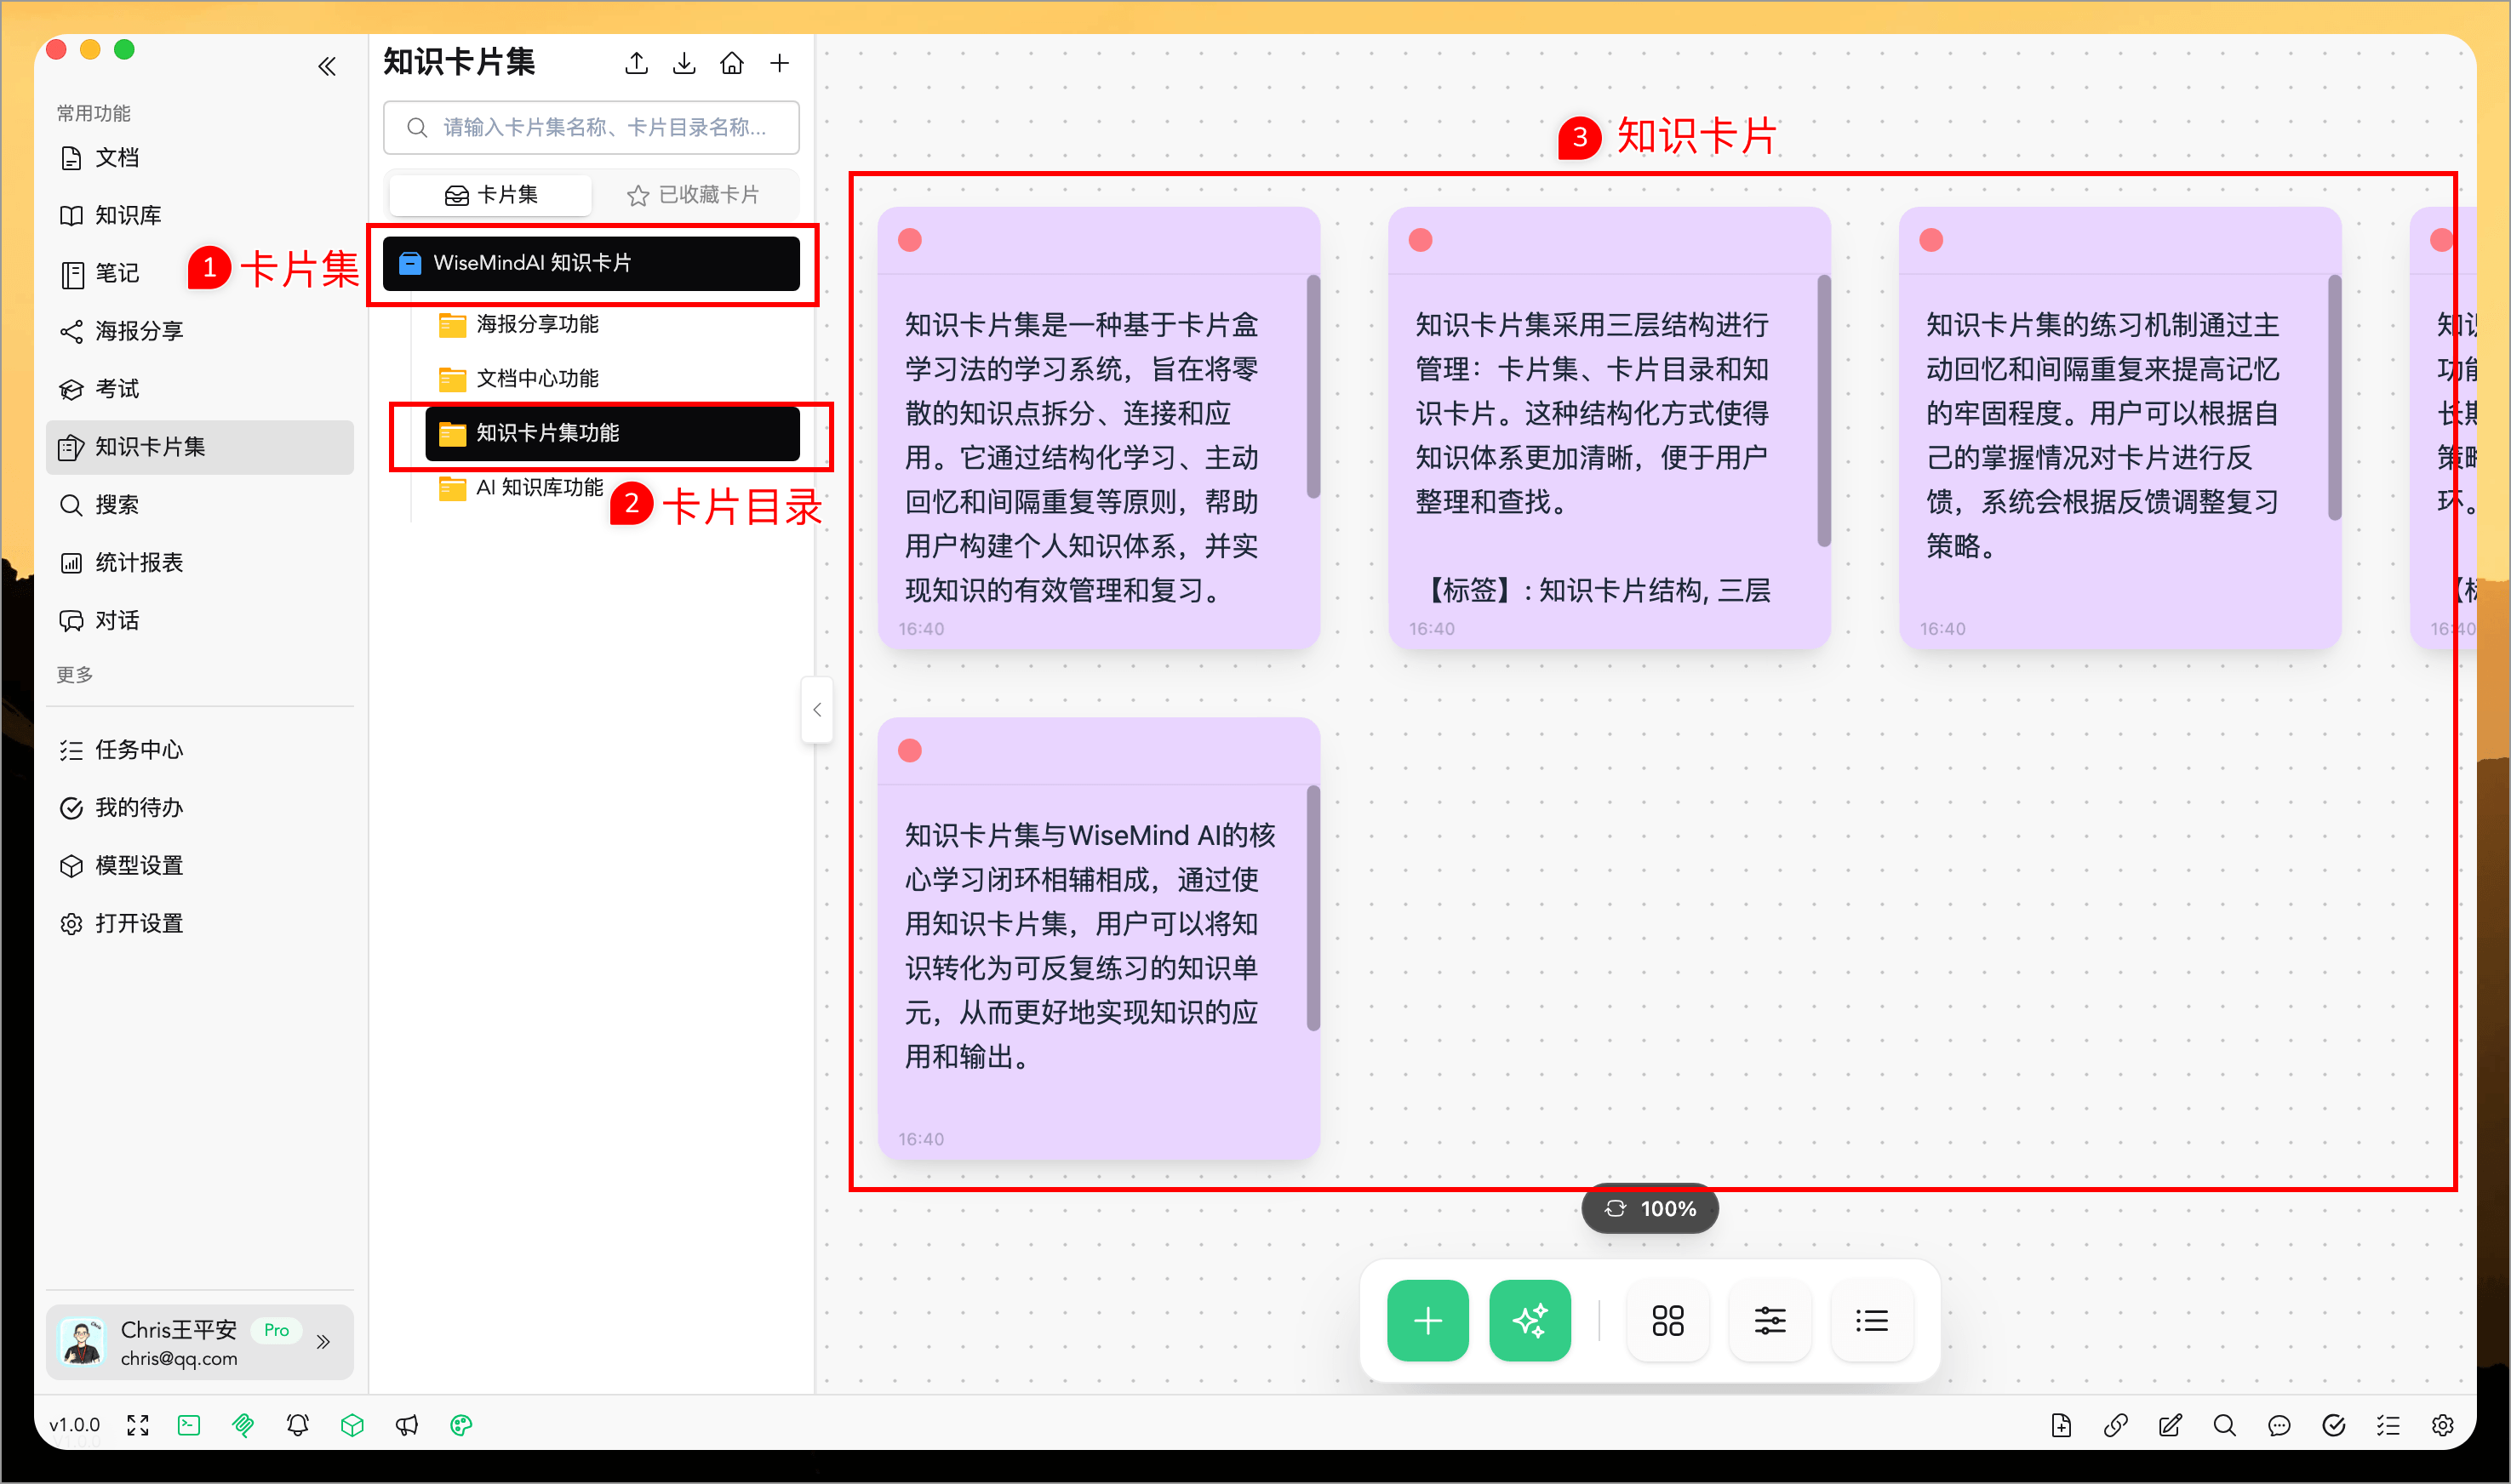Click the download icon next to 知识卡片集 title
The image size is (2511, 1484).
684,62
